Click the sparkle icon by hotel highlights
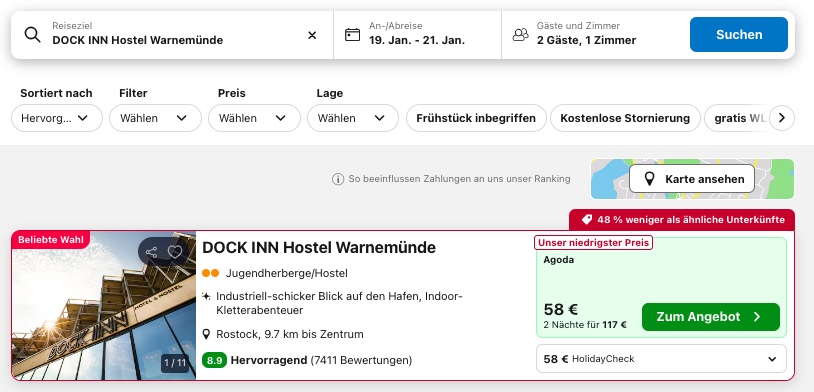The height and width of the screenshot is (392, 814). point(206,296)
